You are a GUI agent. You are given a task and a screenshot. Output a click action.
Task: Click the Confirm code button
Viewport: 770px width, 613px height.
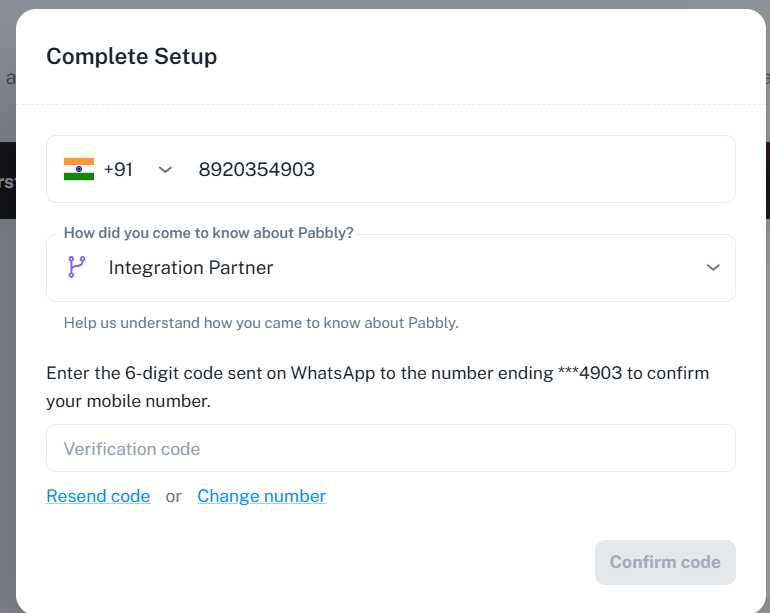[x=665, y=562]
